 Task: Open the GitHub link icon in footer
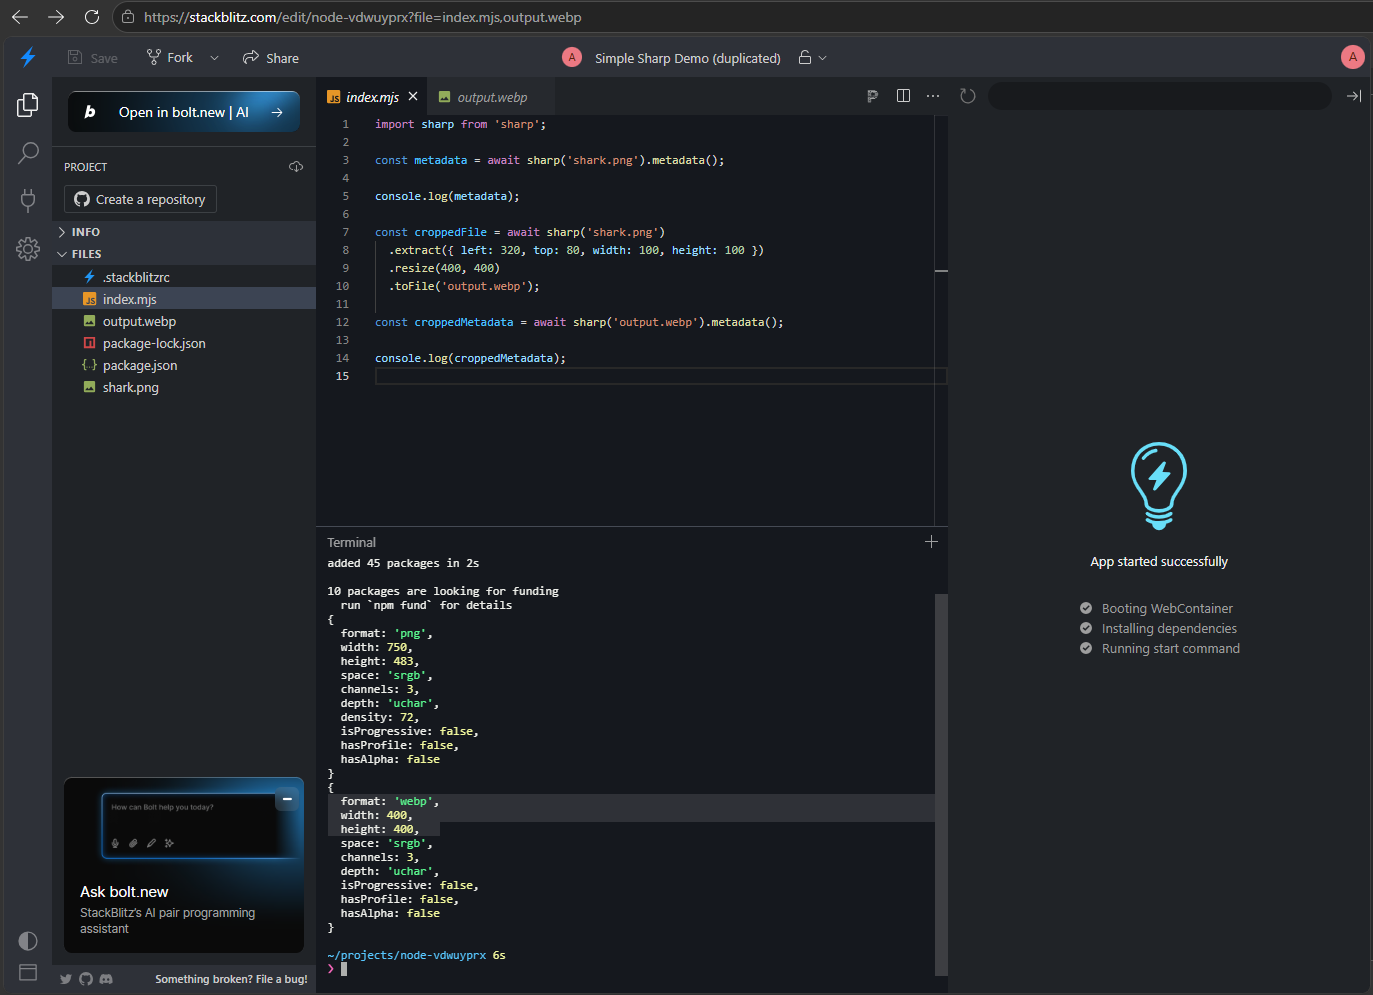(x=86, y=979)
